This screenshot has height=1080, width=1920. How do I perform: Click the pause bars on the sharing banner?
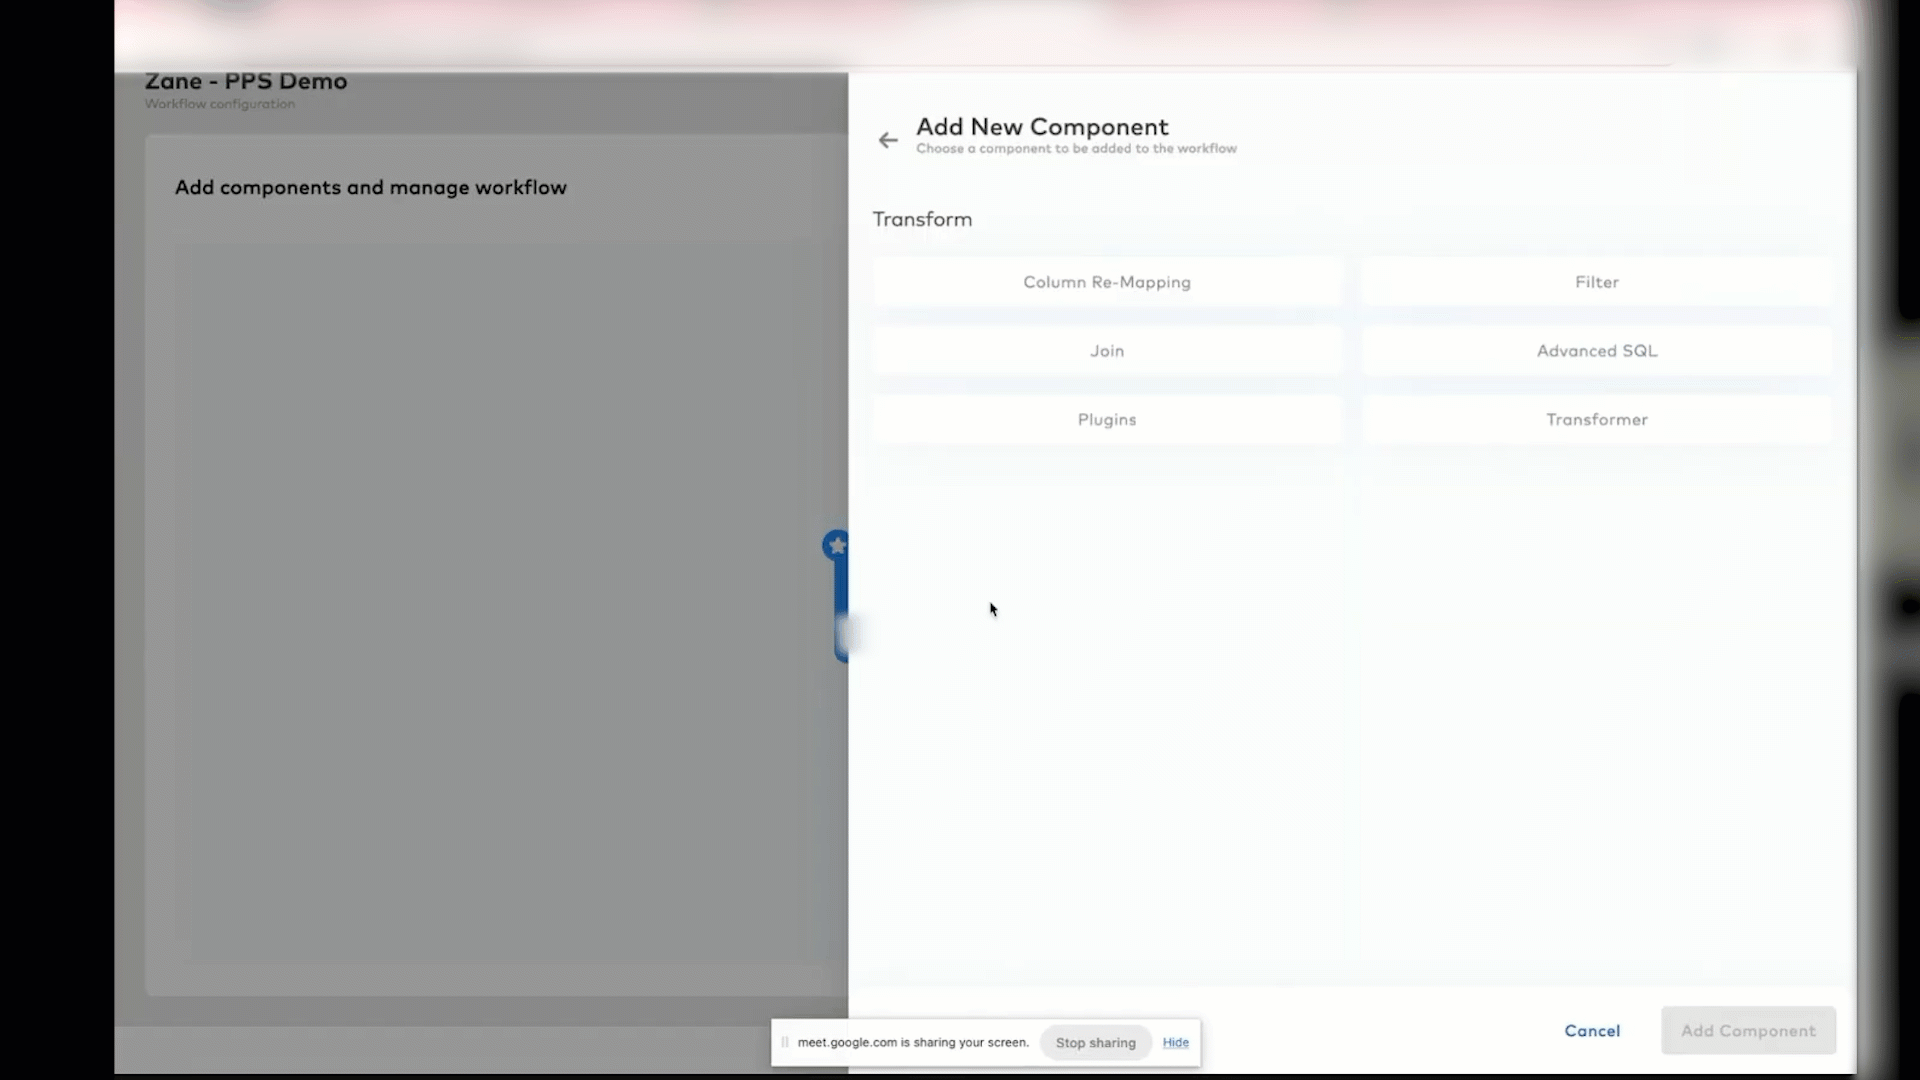786,1042
